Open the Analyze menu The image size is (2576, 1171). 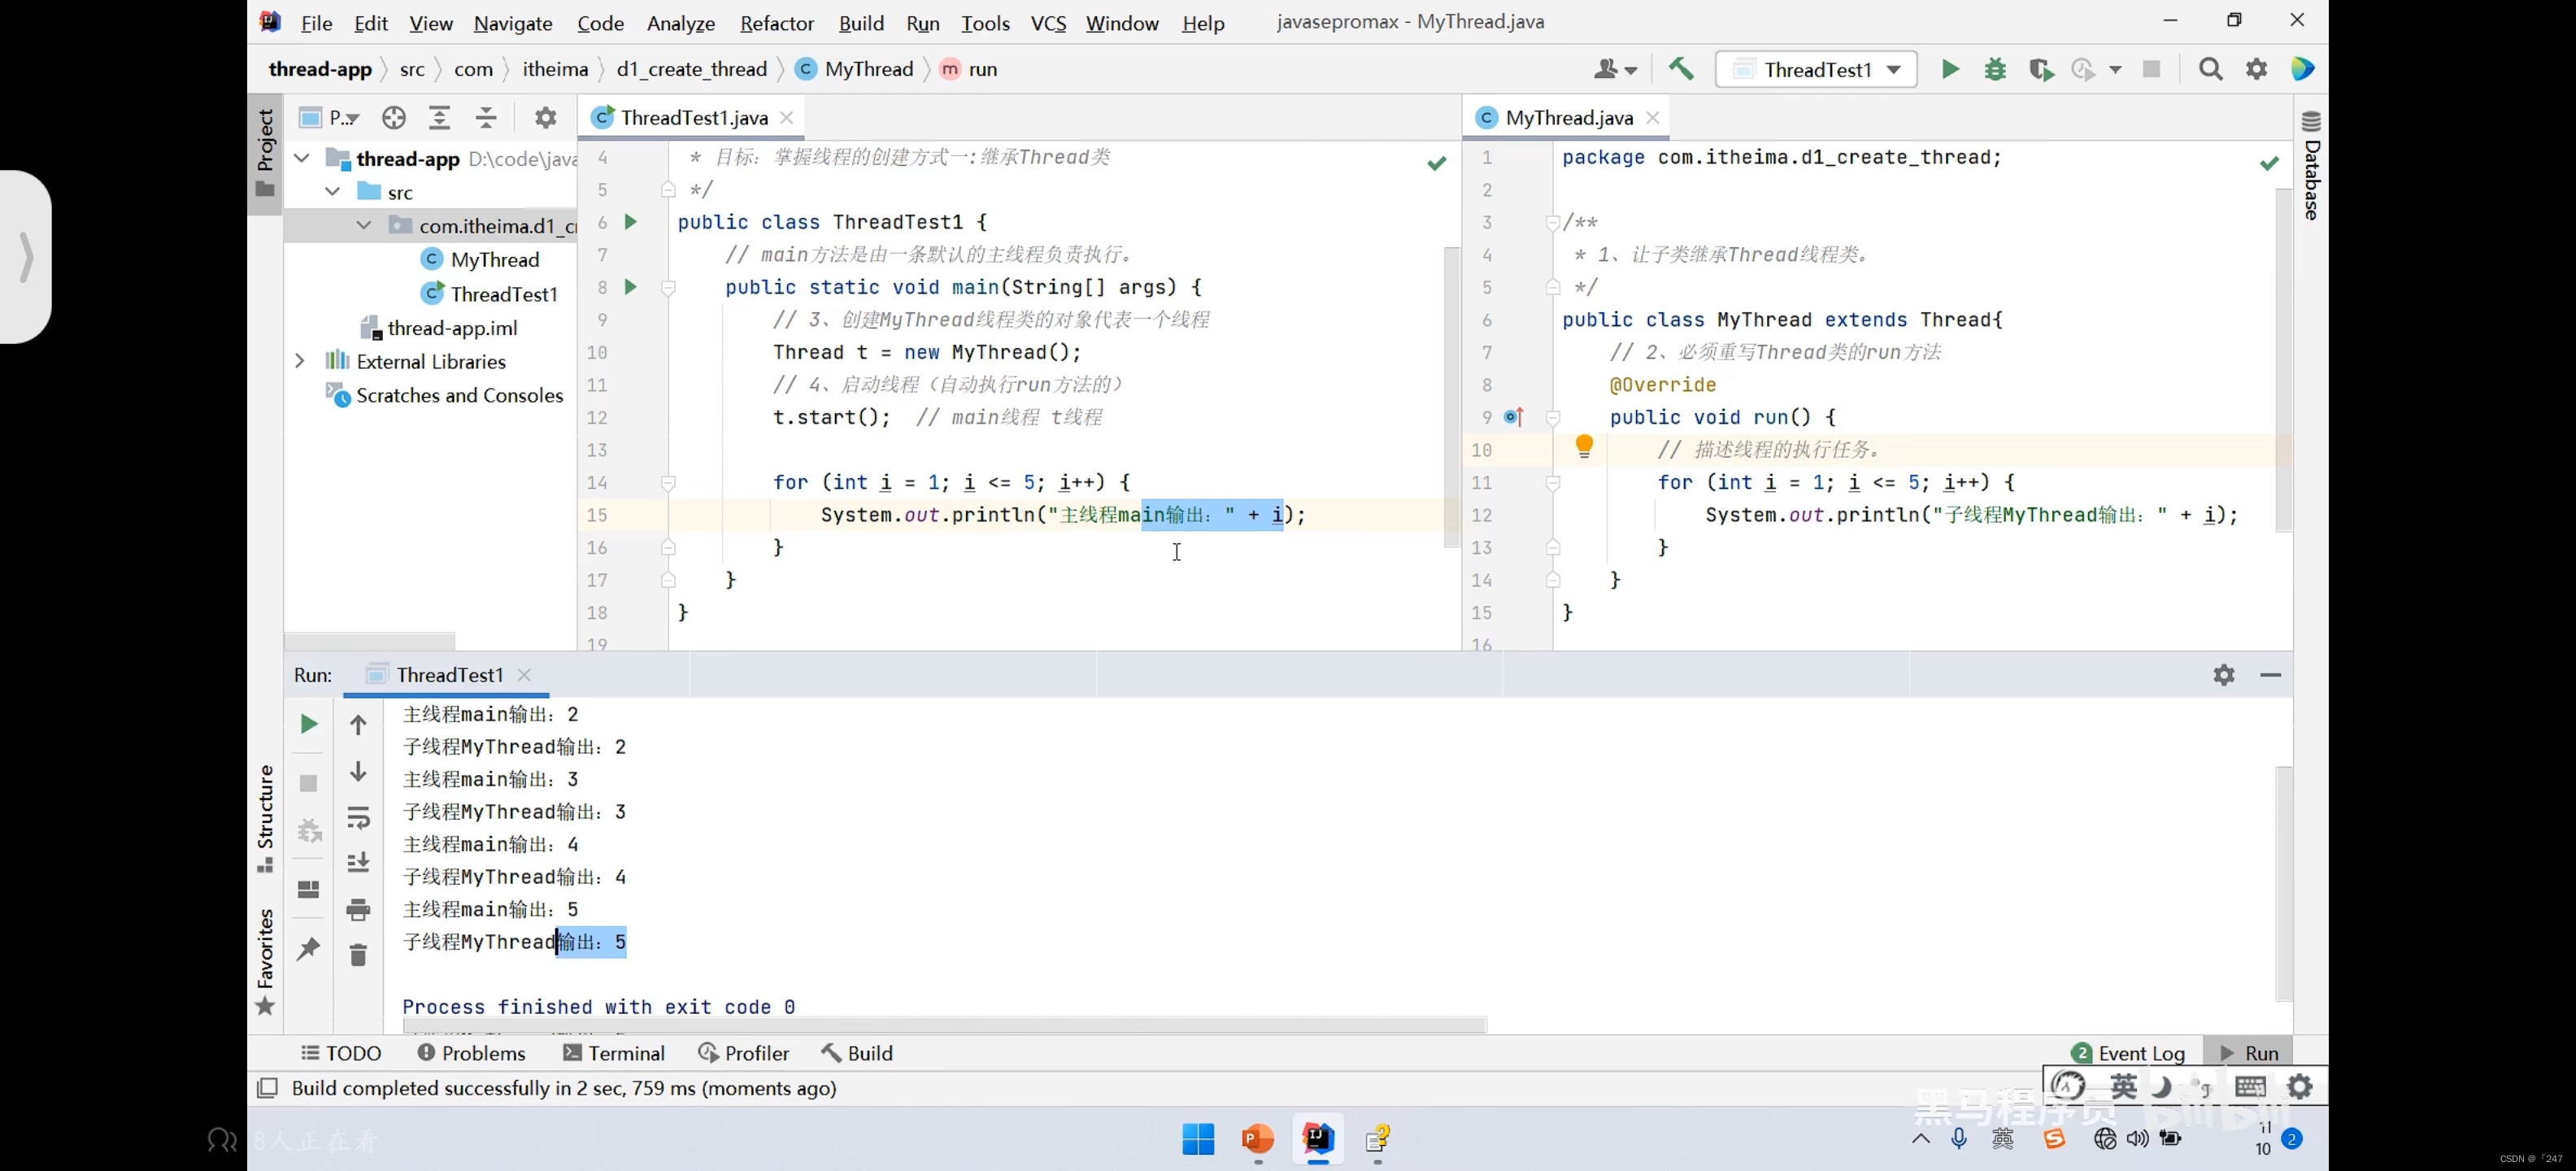click(681, 22)
